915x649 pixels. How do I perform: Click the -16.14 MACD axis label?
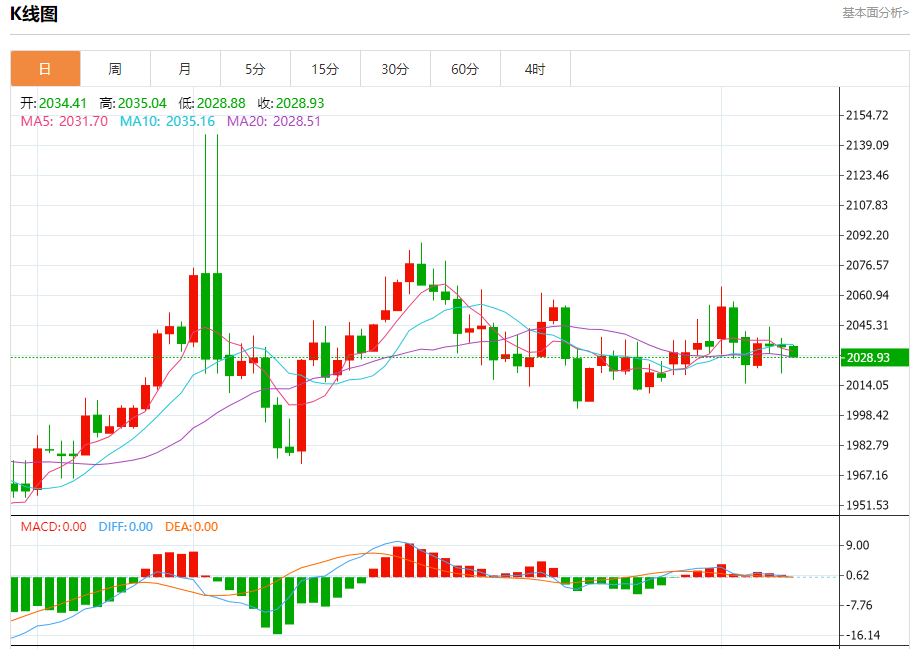click(x=862, y=635)
